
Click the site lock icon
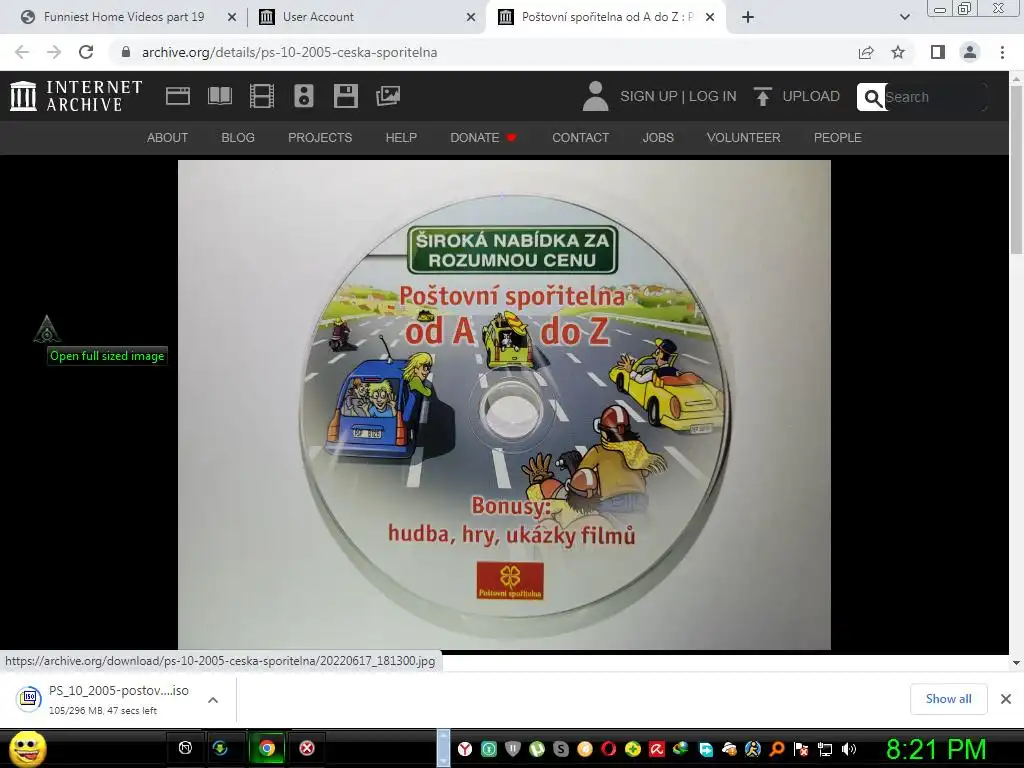127,52
